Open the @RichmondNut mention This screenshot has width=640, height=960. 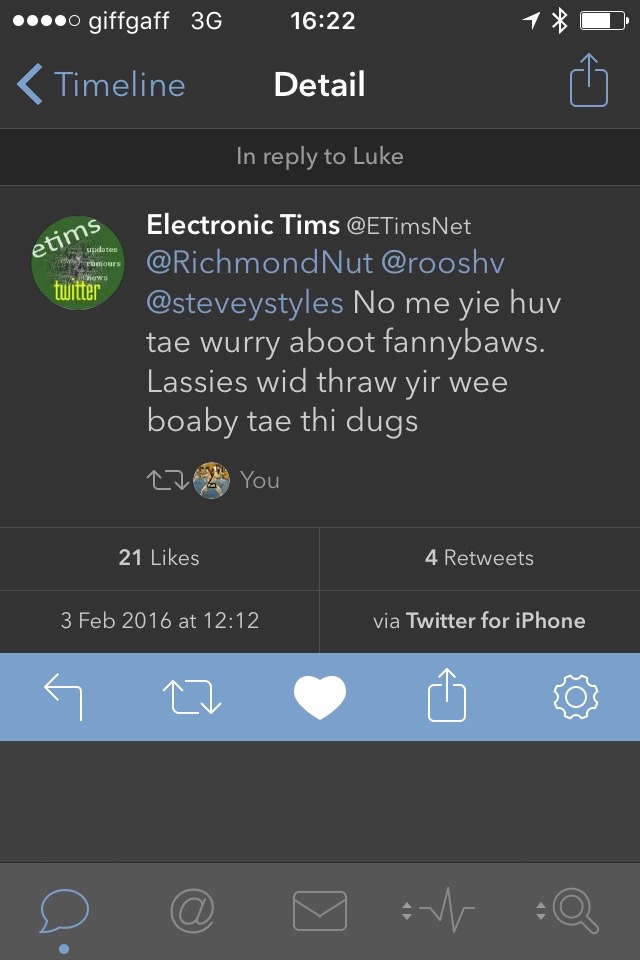(x=261, y=263)
